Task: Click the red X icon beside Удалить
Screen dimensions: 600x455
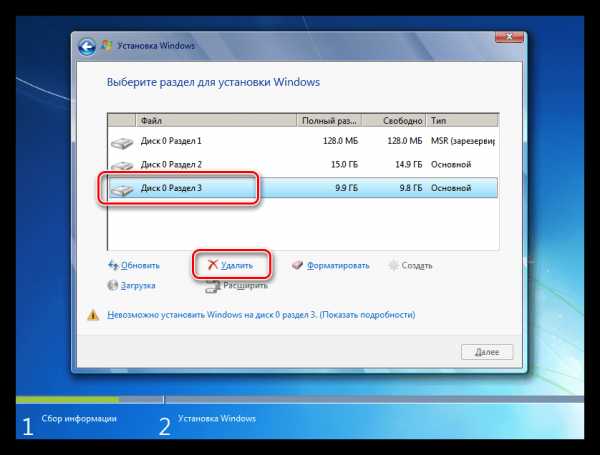Action: coord(213,265)
